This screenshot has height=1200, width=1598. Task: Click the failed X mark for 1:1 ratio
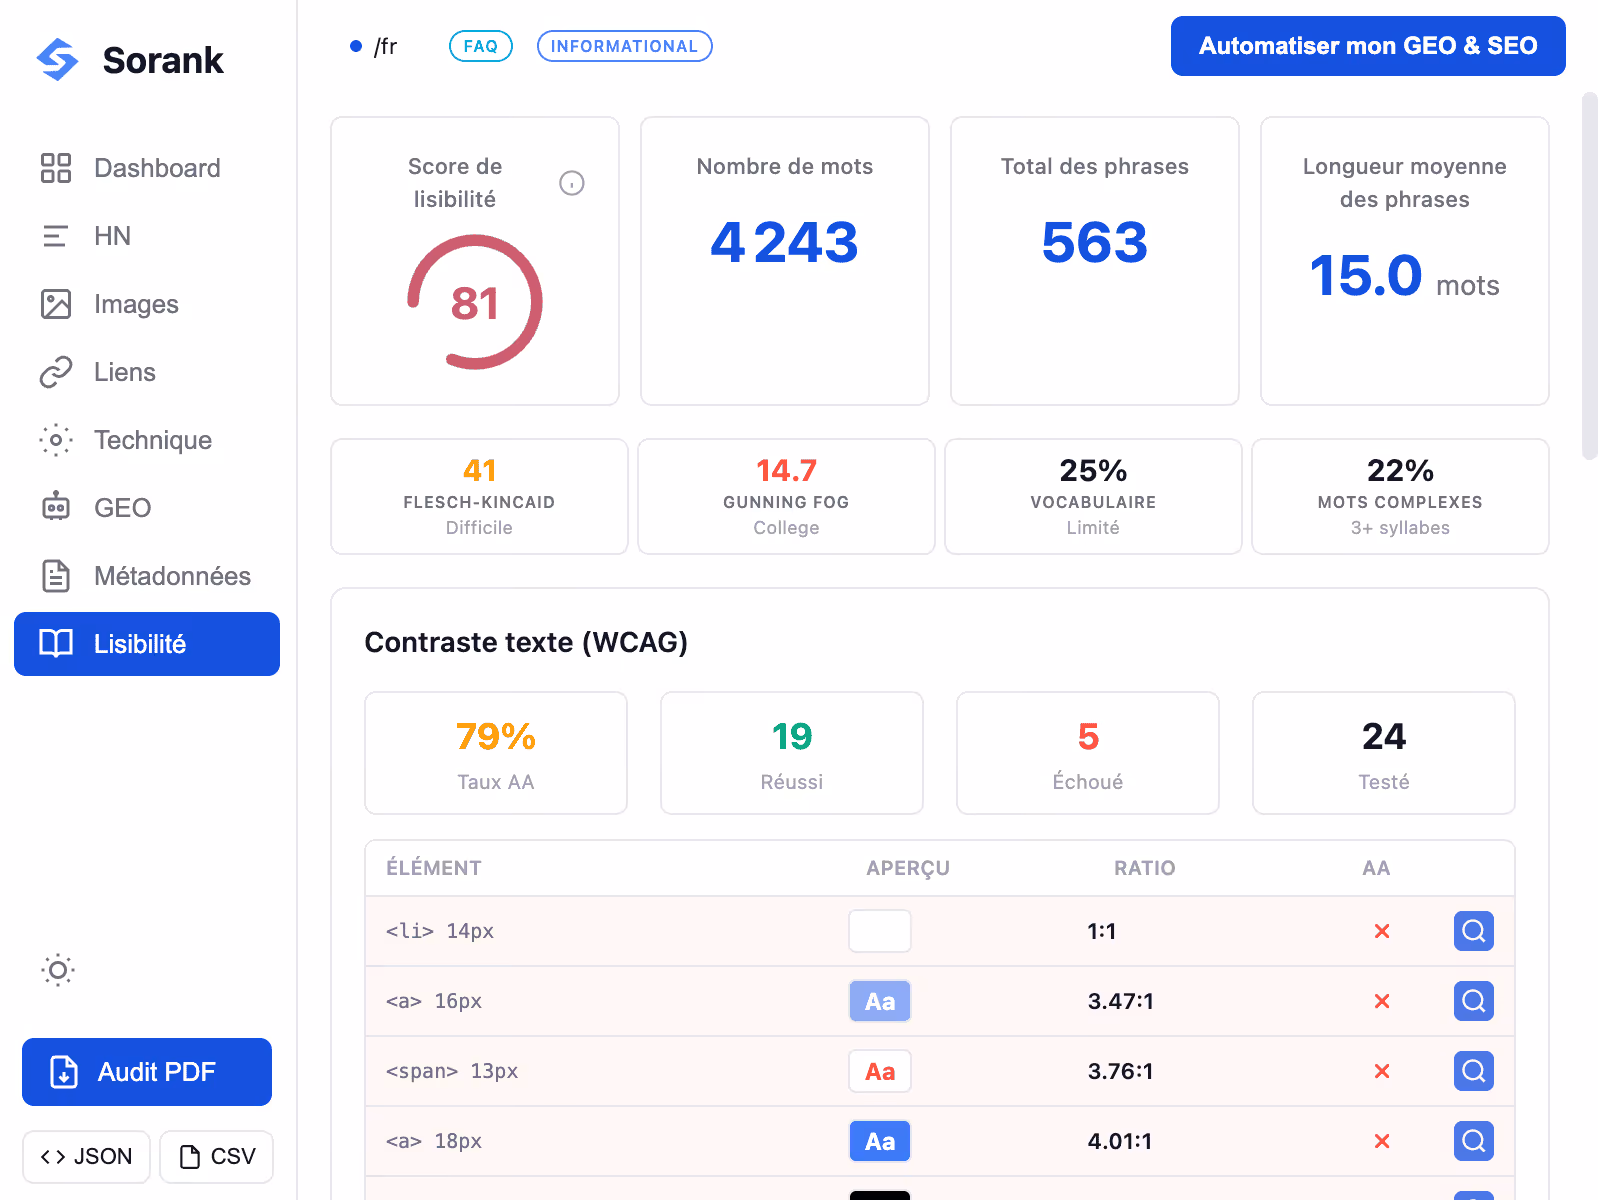pyautogui.click(x=1382, y=931)
